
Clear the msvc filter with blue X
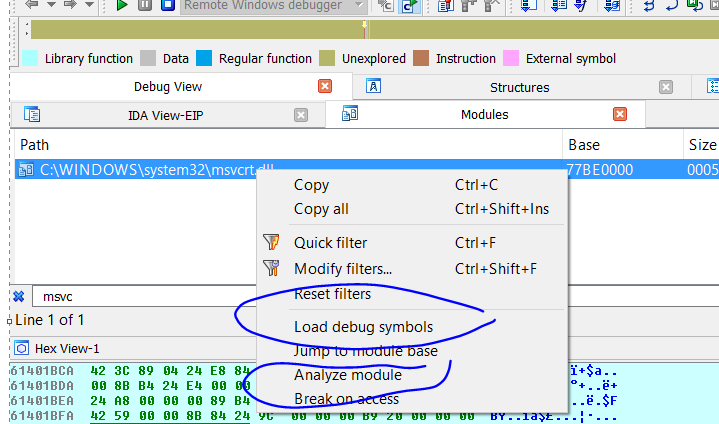(x=18, y=296)
